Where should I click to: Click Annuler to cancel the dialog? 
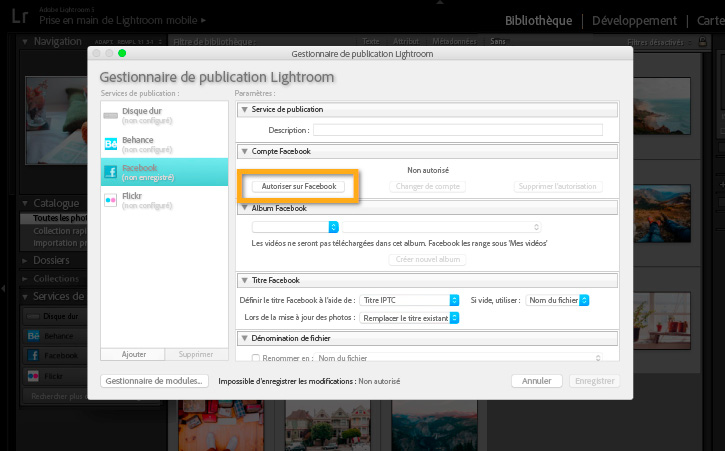tap(536, 381)
